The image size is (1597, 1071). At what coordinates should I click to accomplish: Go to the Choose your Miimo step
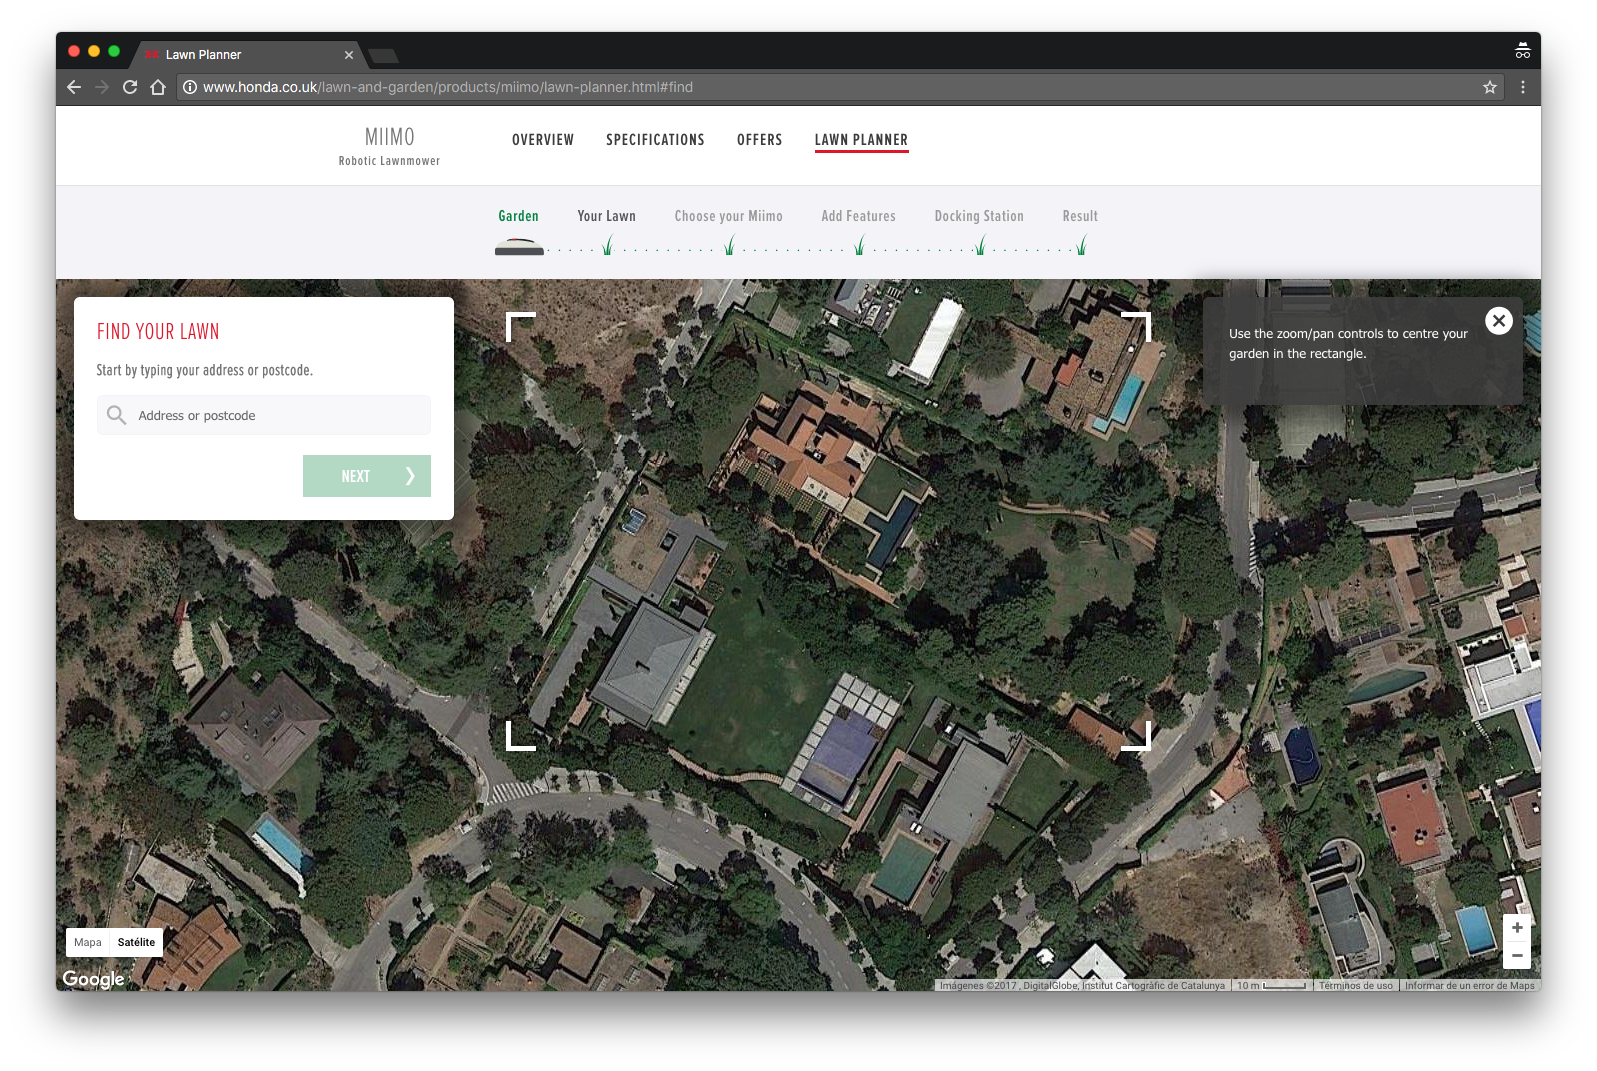[x=728, y=216]
